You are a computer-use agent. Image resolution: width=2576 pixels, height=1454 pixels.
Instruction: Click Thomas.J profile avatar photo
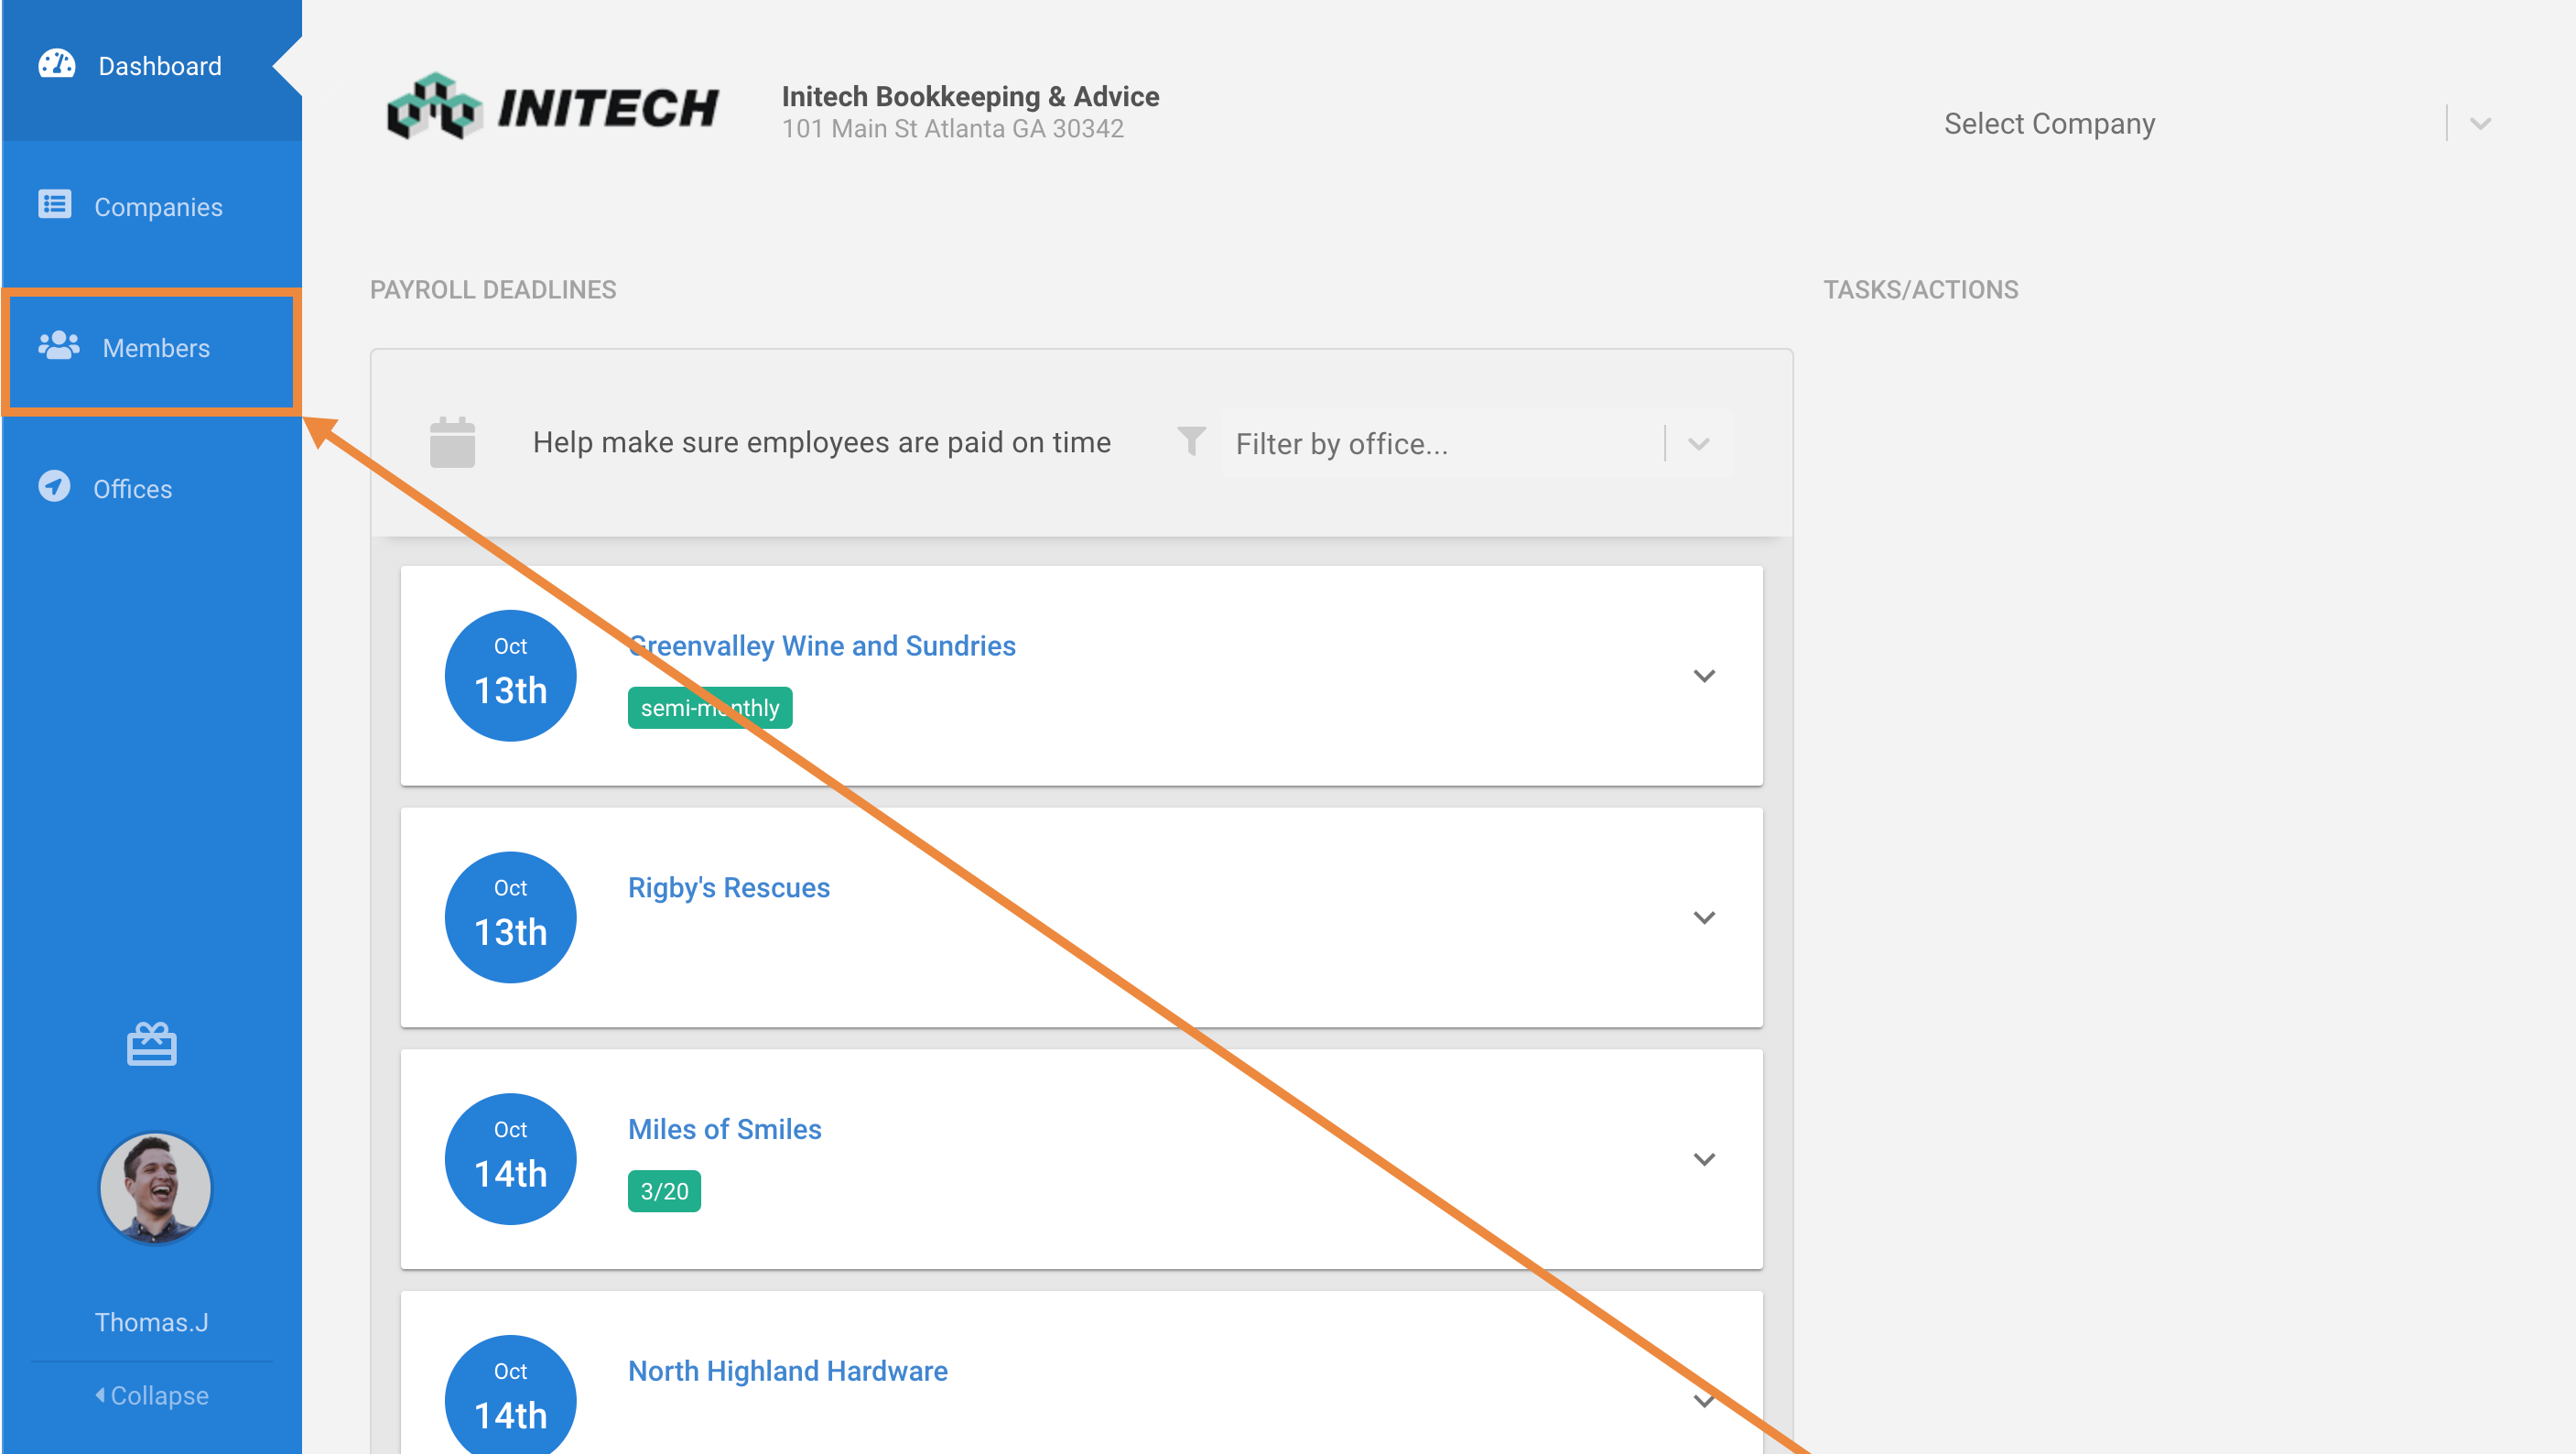[155, 1188]
